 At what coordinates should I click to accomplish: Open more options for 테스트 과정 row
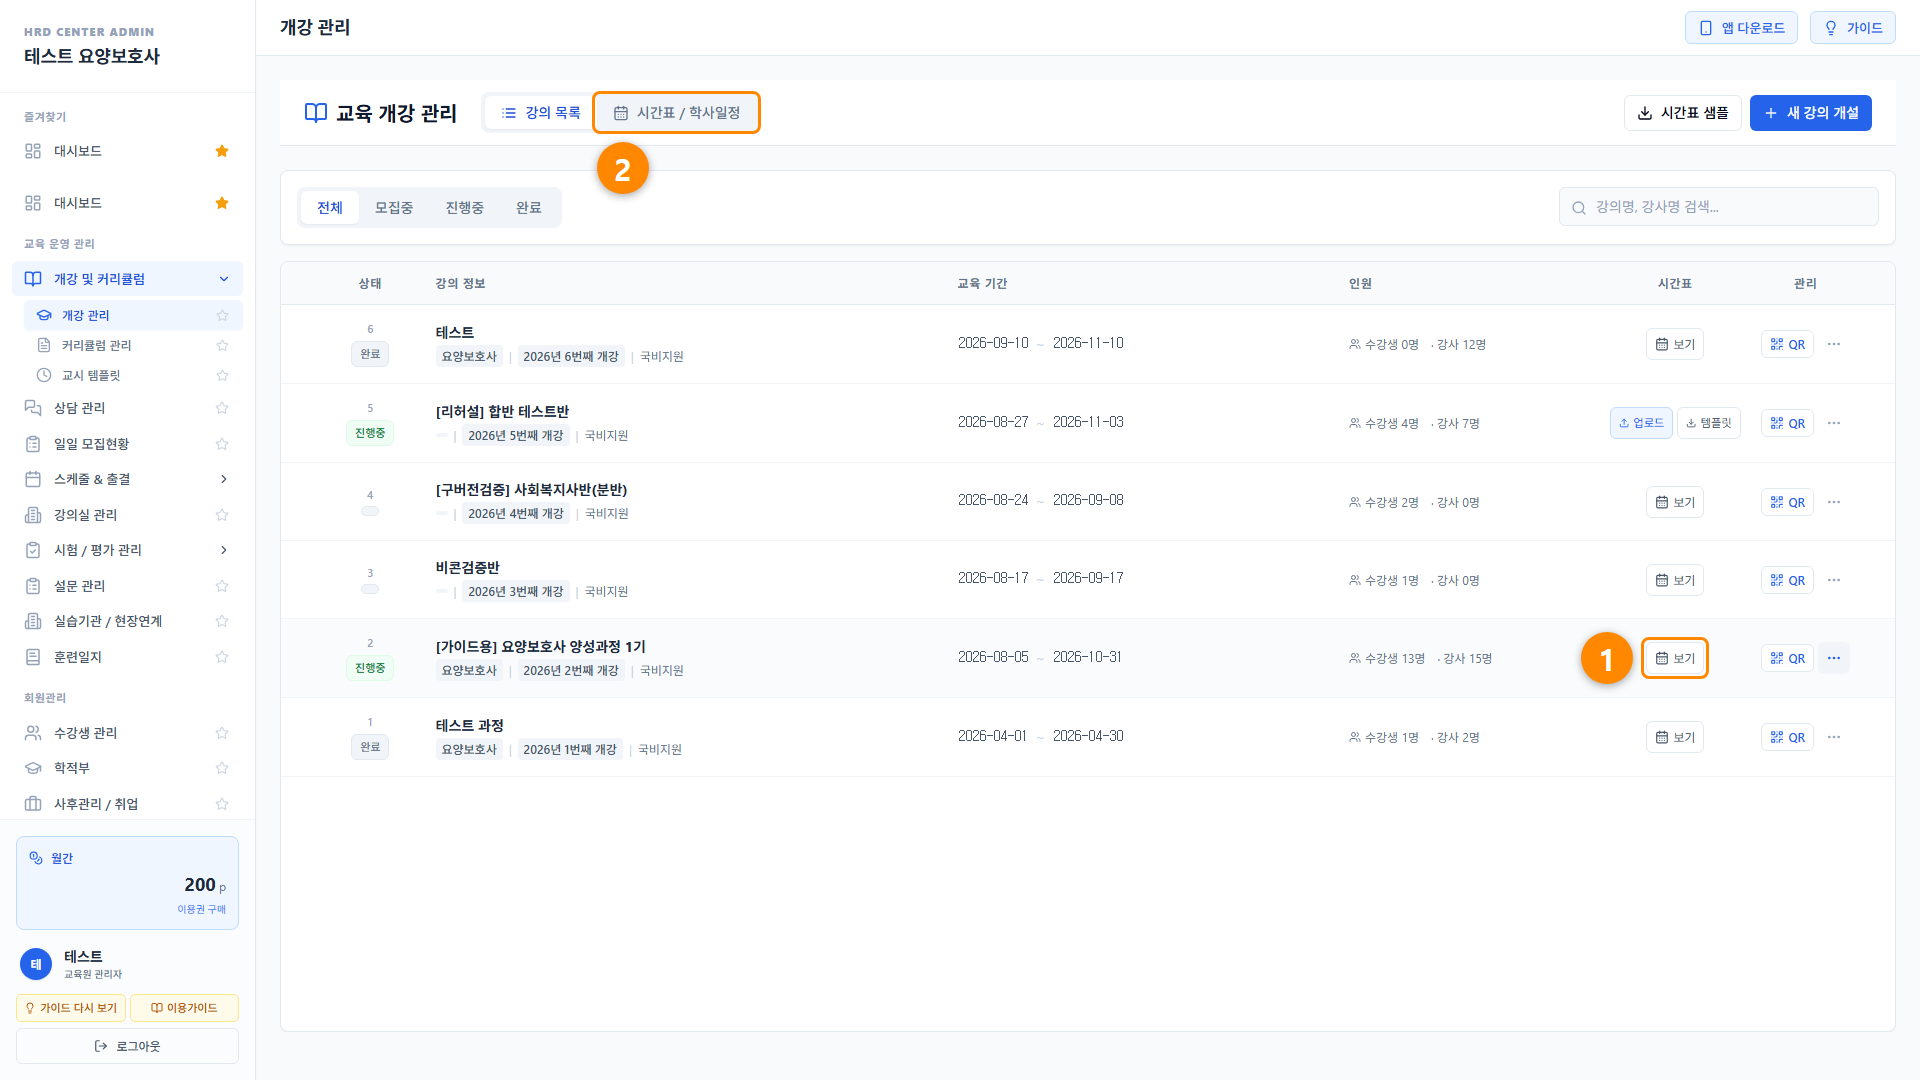tap(1834, 737)
